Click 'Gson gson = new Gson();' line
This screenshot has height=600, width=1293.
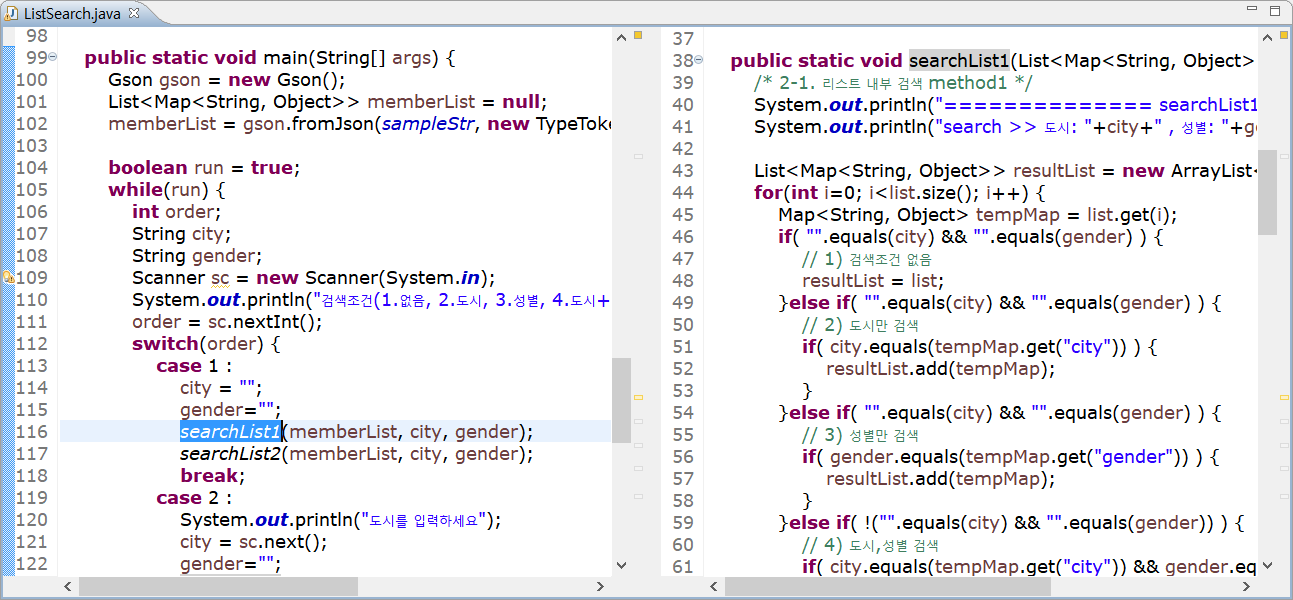(227, 79)
